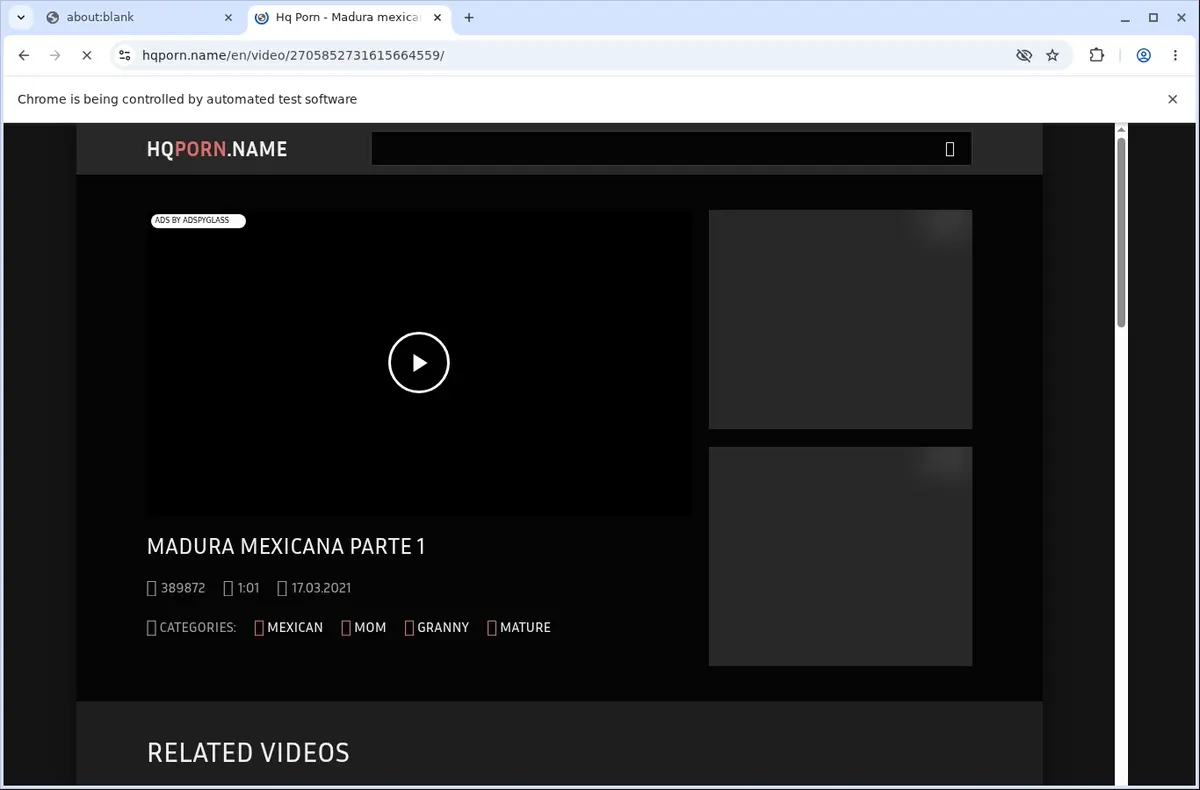
Task: Open the Mom category link
Action: click(364, 628)
